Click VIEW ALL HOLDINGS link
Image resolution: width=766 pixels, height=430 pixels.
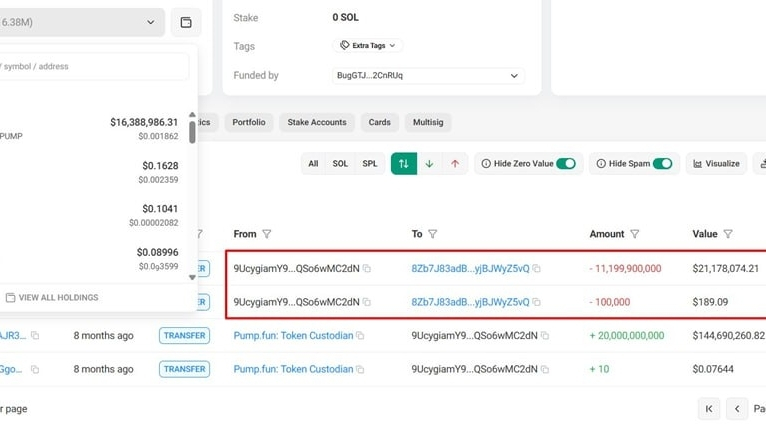pyautogui.click(x=52, y=298)
